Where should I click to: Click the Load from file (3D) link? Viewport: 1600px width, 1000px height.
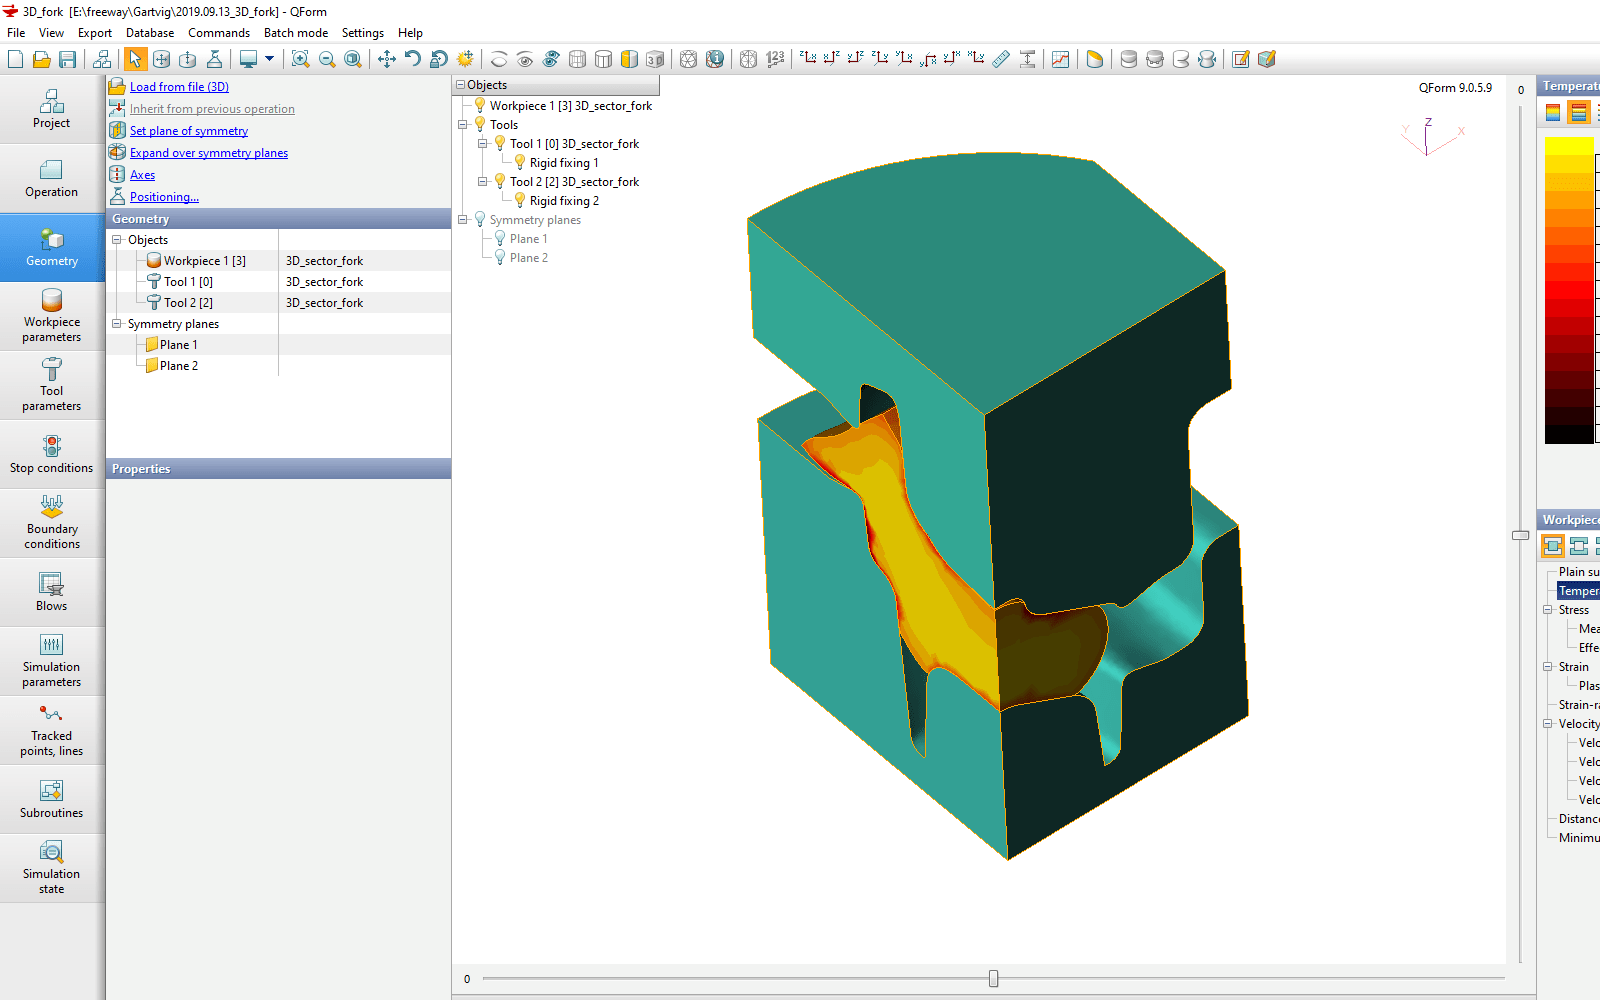click(179, 87)
